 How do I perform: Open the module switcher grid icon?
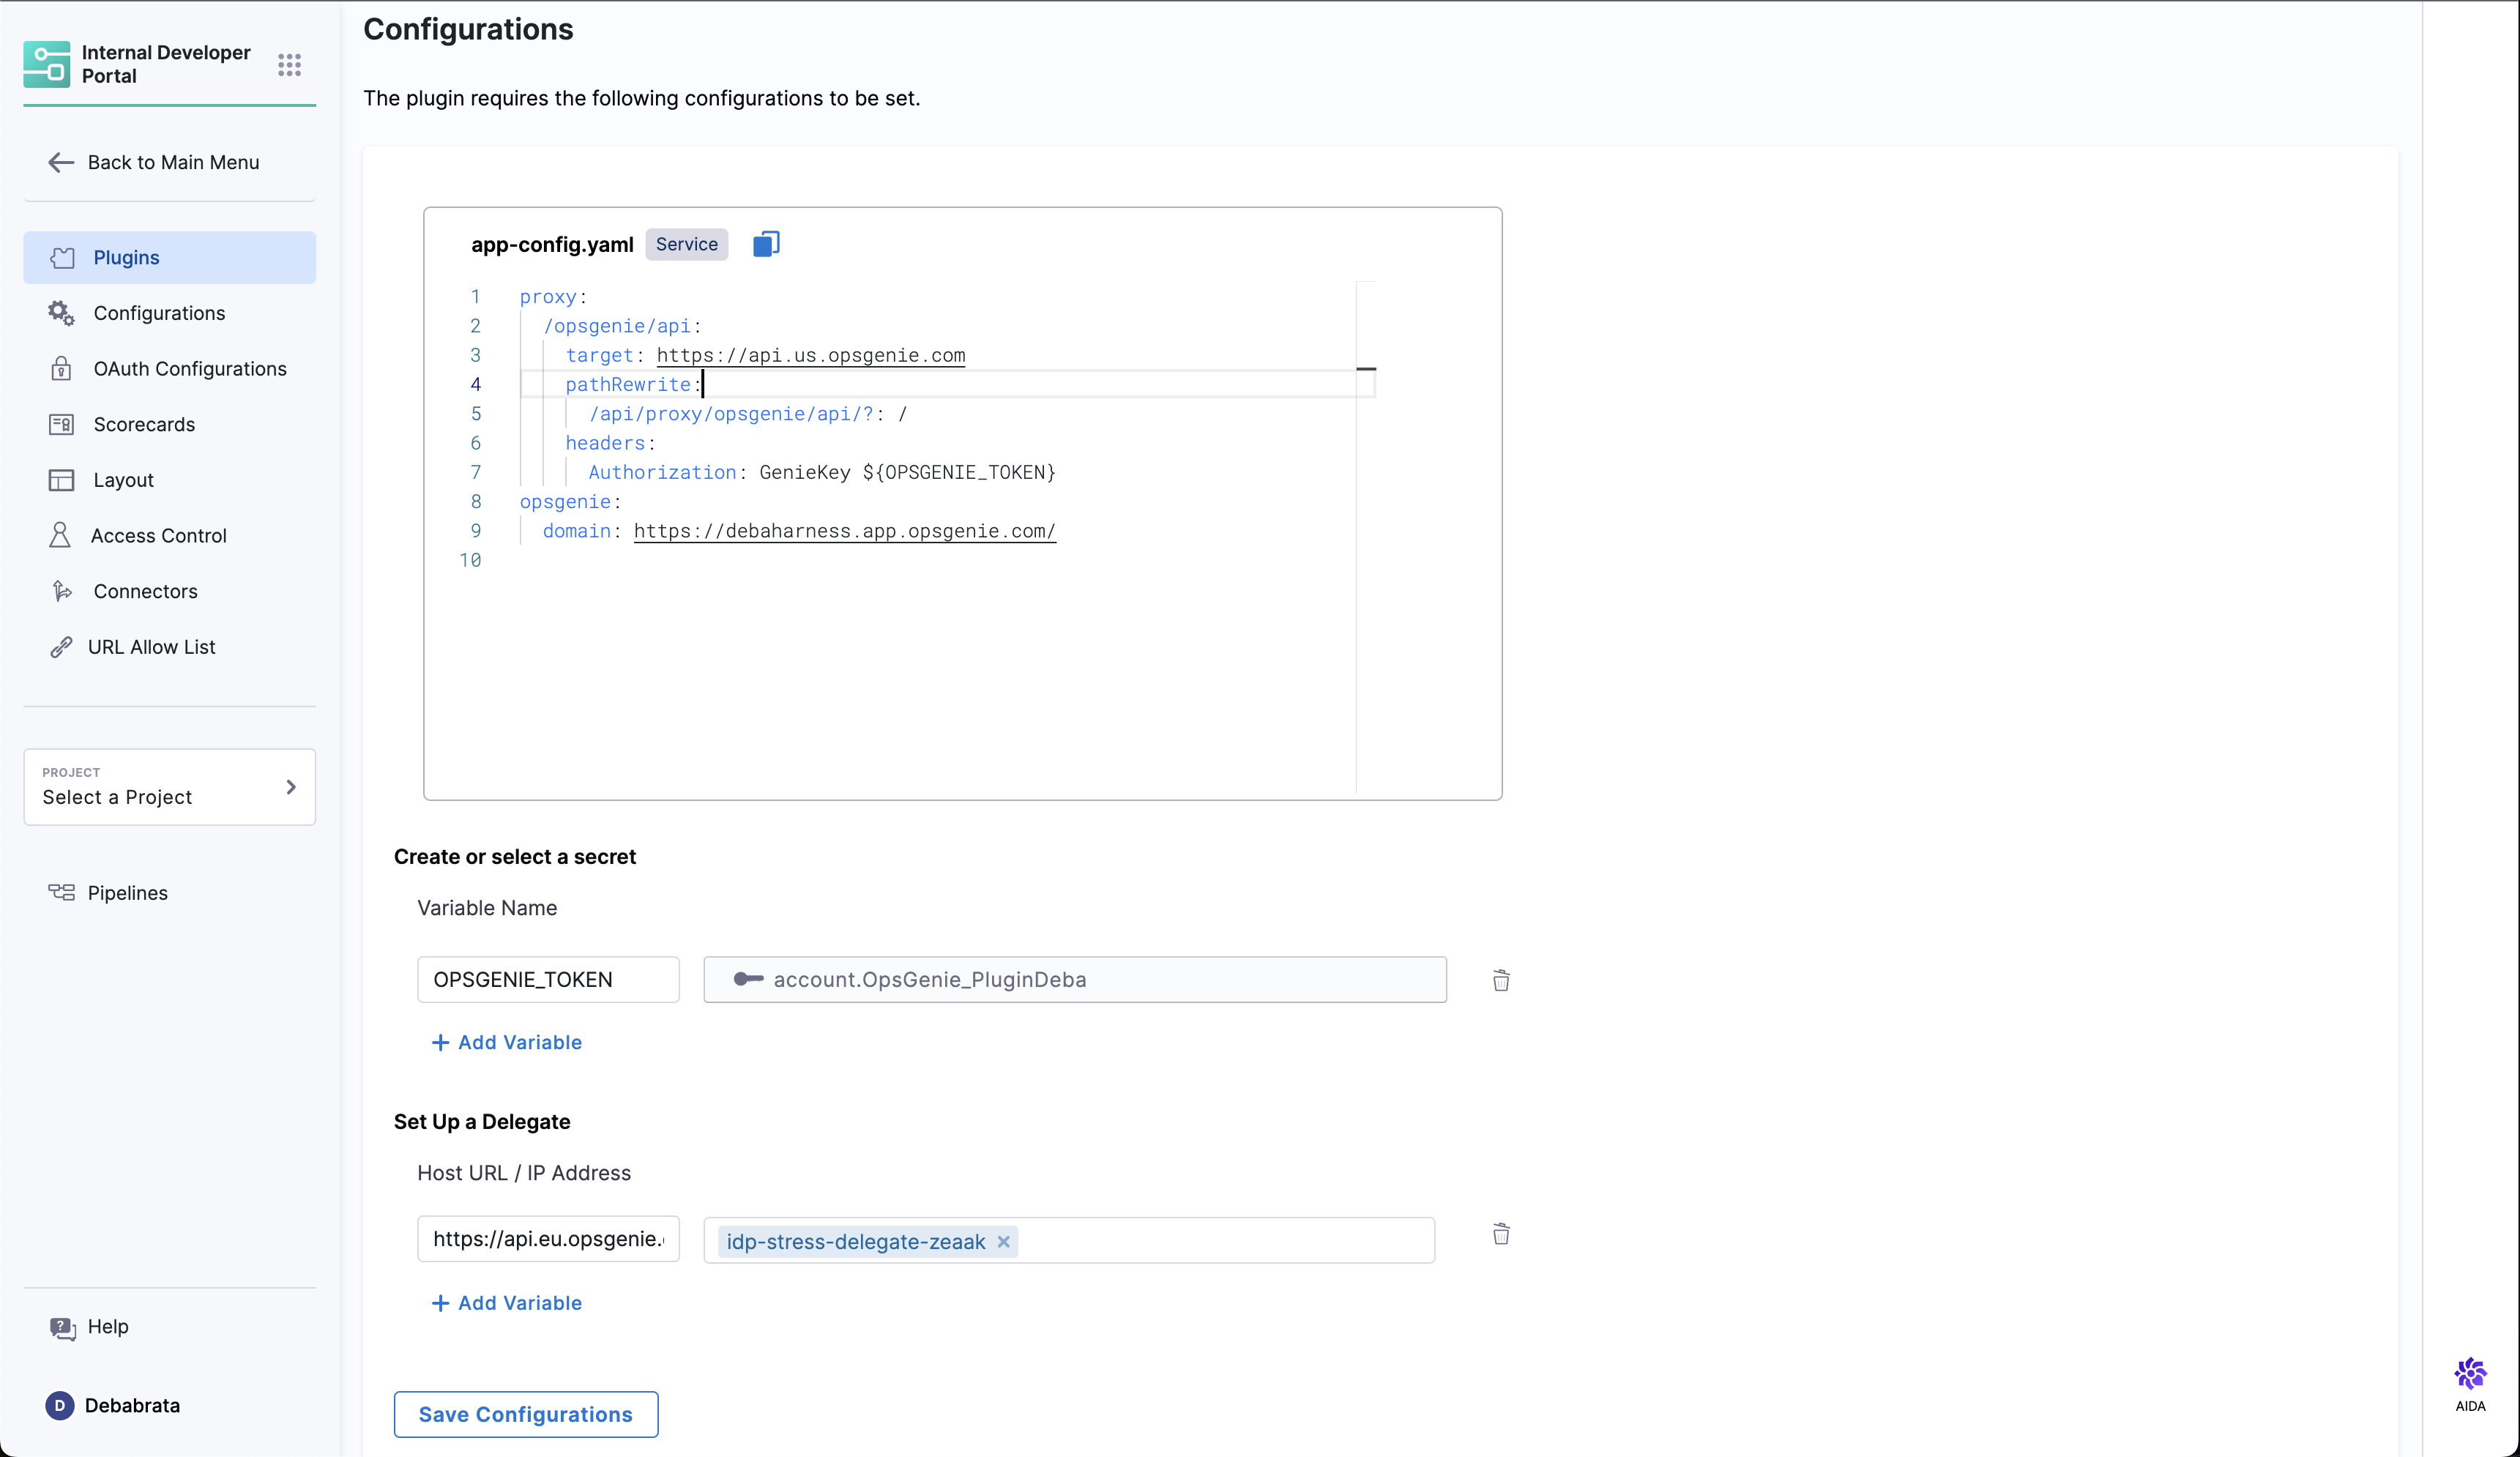pyautogui.click(x=289, y=65)
